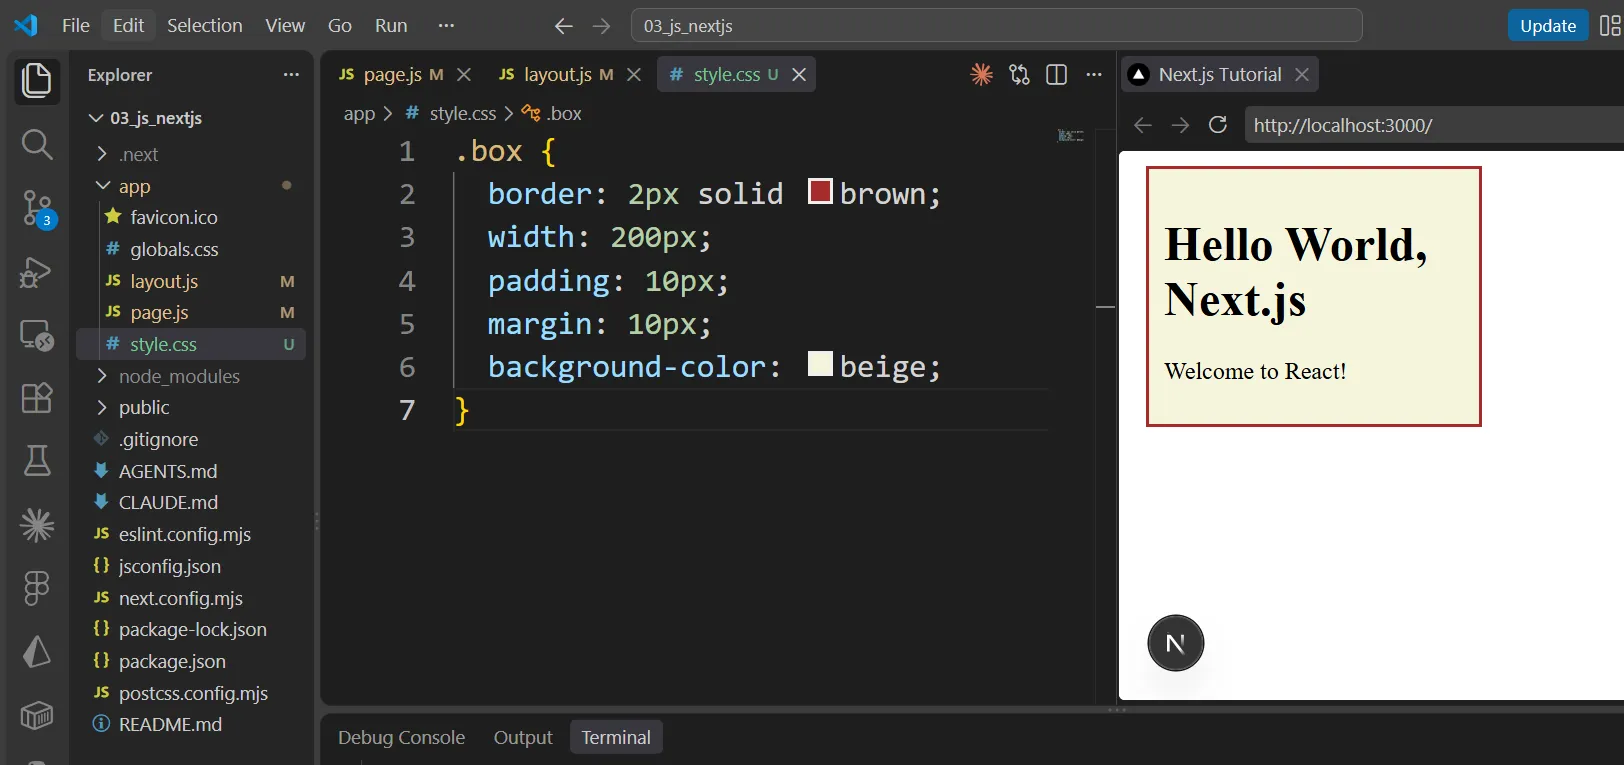The height and width of the screenshot is (765, 1624).
Task: Show more menu items via ellipsis
Action: pyautogui.click(x=447, y=26)
